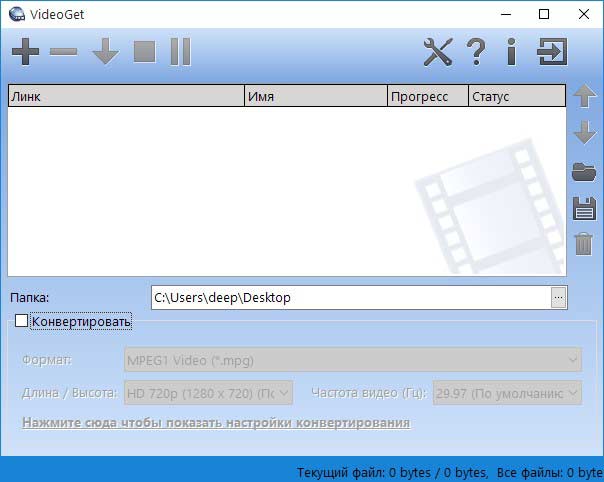Open settings with wrench and screwdriver icon
Image resolution: width=604 pixels, height=482 pixels.
[438, 52]
